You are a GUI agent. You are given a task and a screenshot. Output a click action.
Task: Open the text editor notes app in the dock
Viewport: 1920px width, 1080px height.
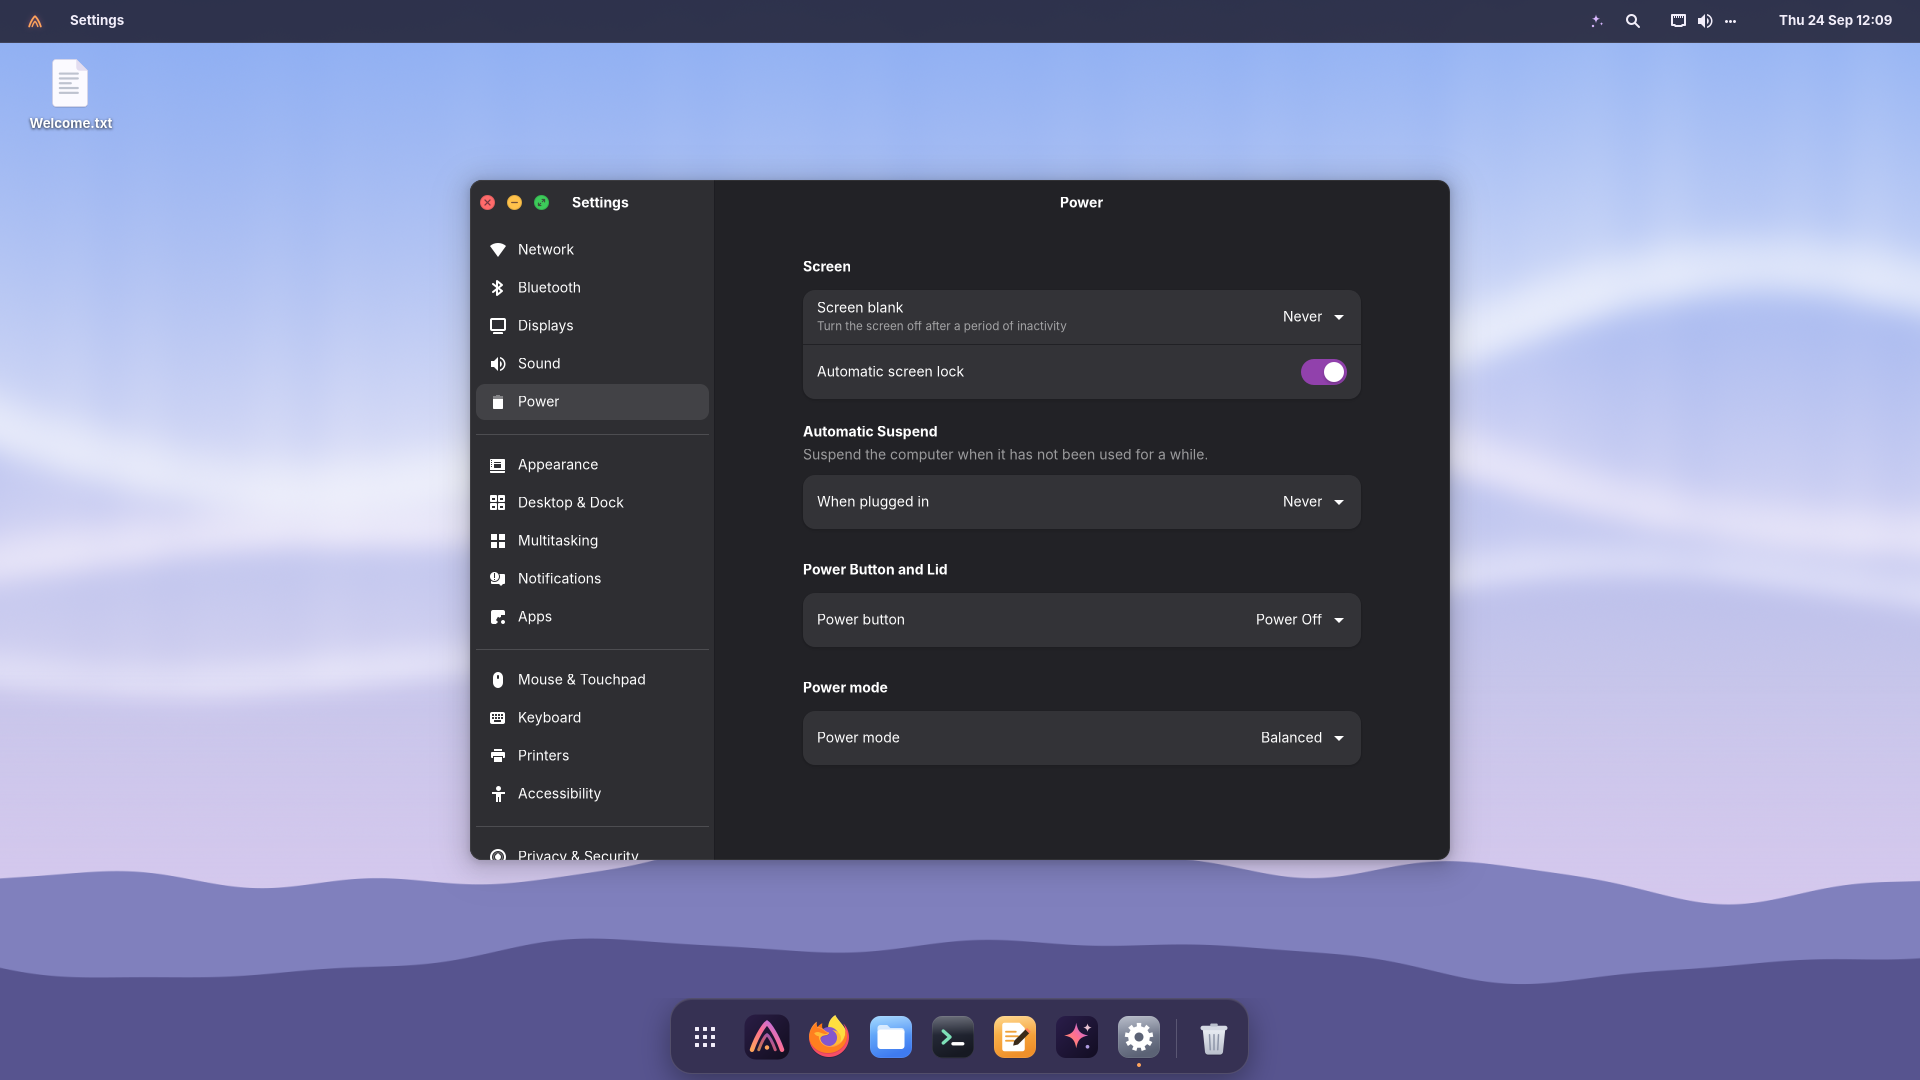1015,1037
